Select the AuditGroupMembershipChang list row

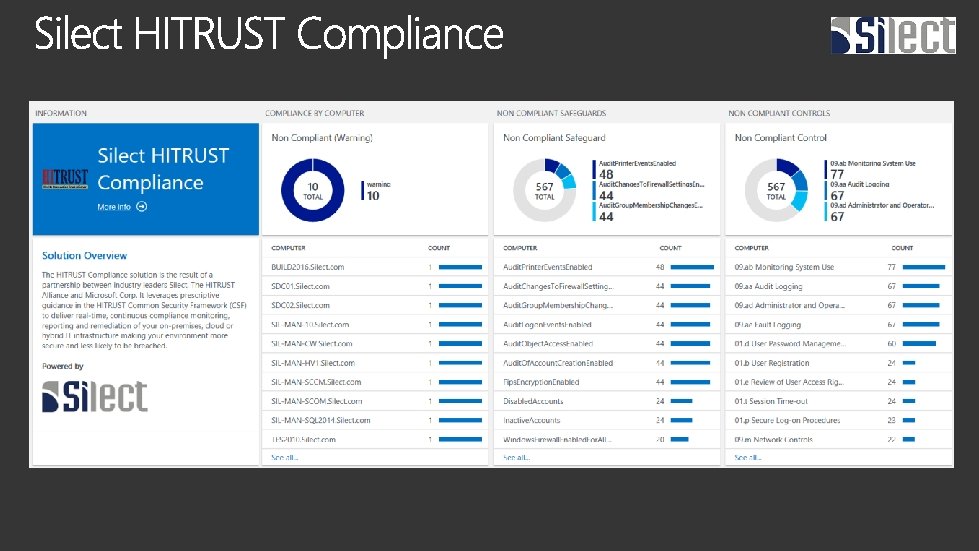(x=607, y=305)
